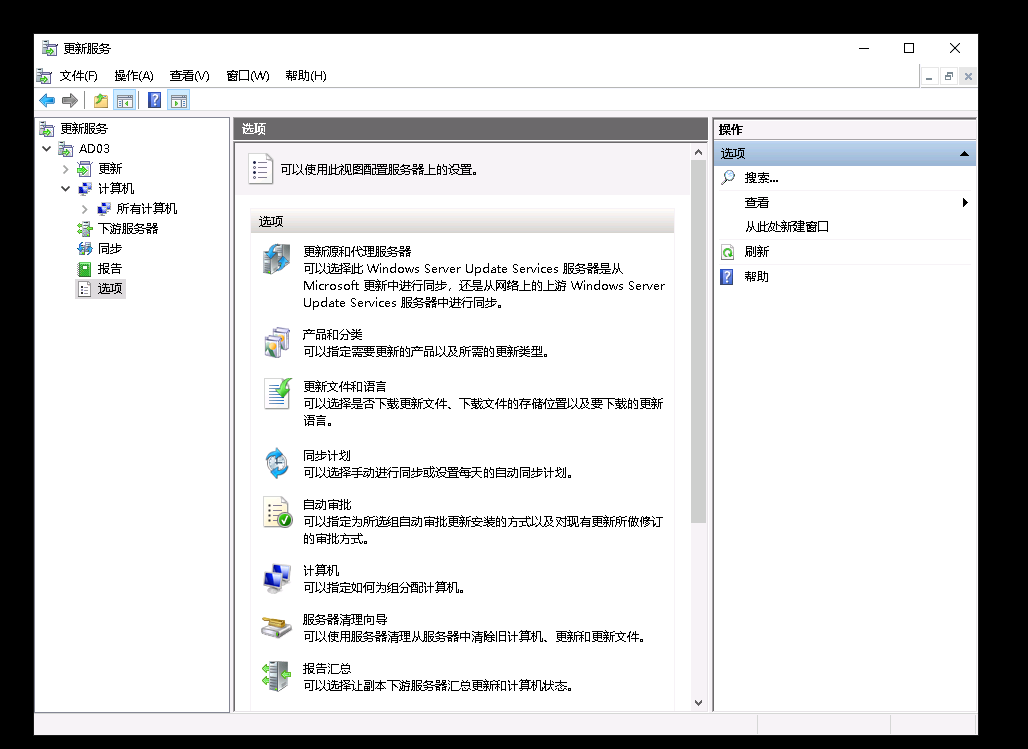This screenshot has height=749, width=1028.
Task: Click the 刷新 icon in actions pane
Action: point(727,252)
